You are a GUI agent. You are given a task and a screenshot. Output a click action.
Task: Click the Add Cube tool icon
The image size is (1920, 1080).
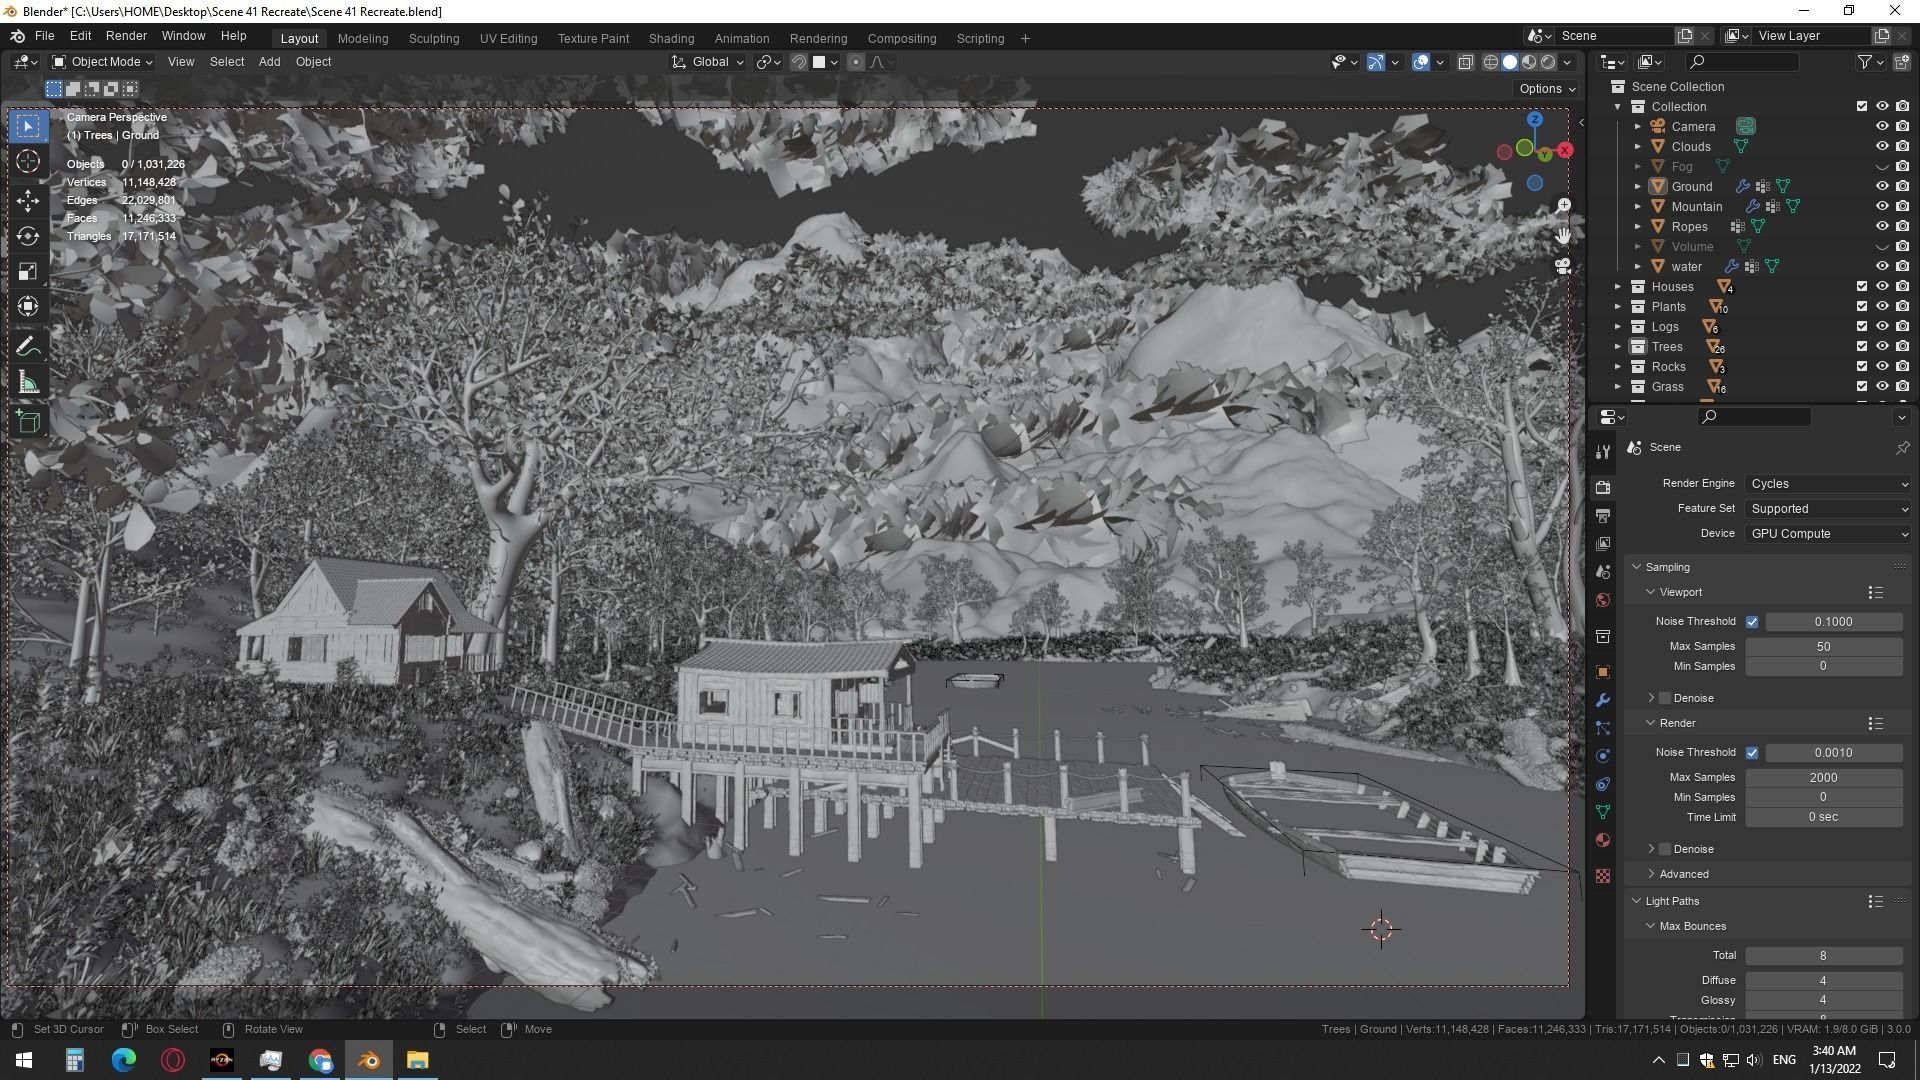pos(28,421)
